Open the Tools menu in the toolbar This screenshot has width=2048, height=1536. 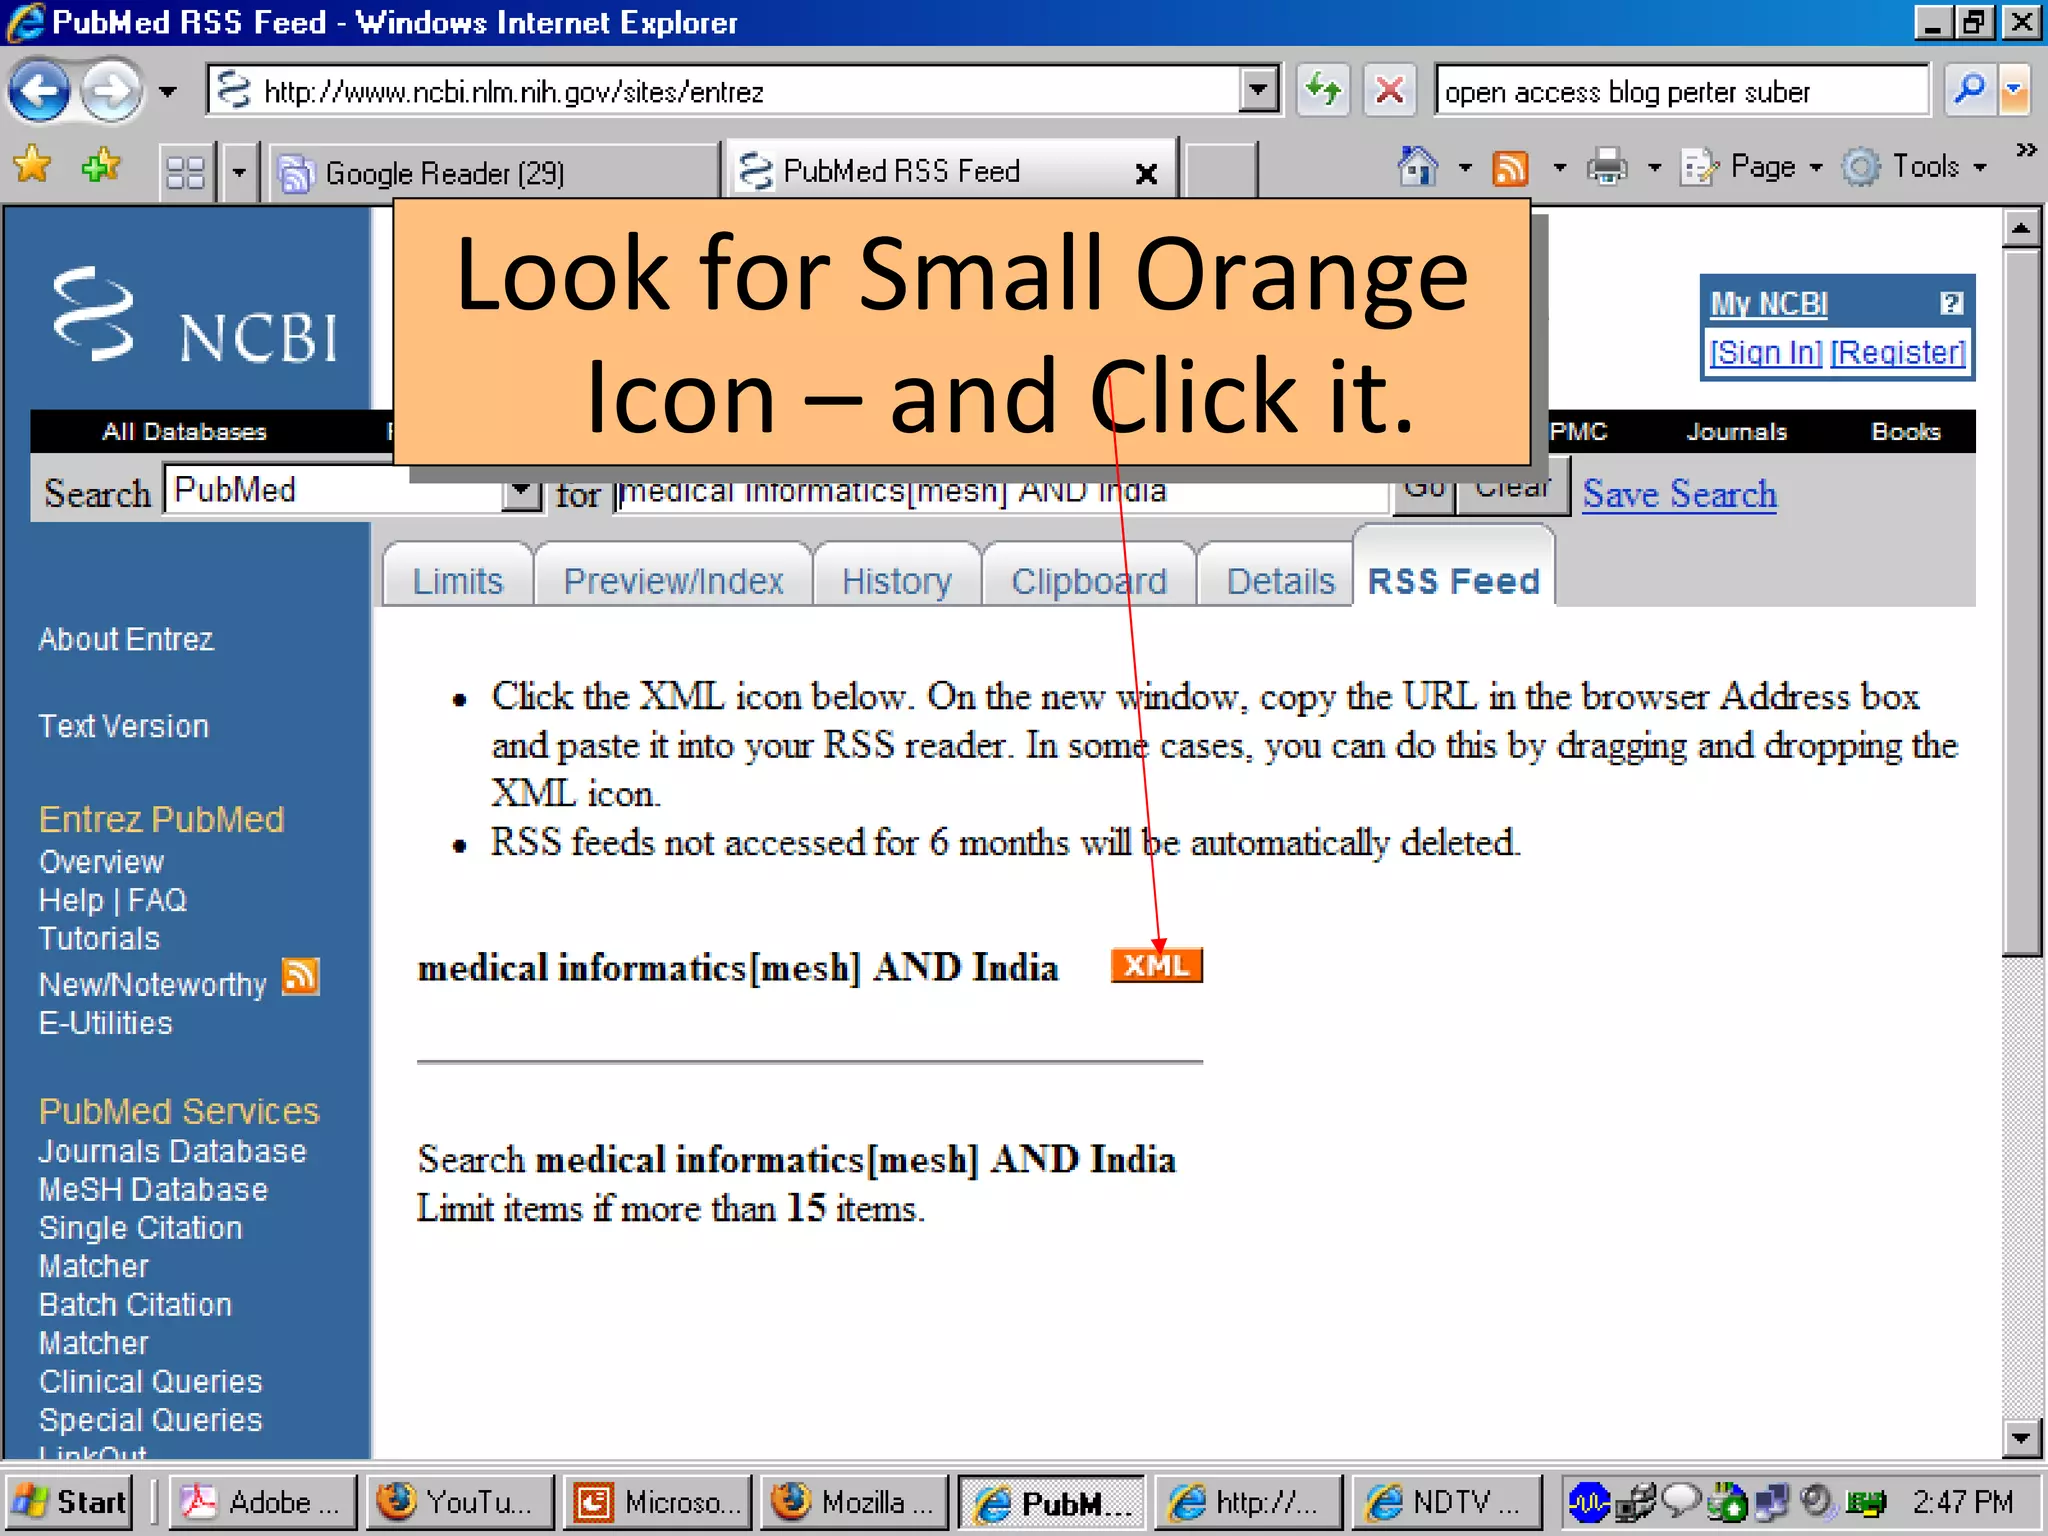coord(1915,167)
